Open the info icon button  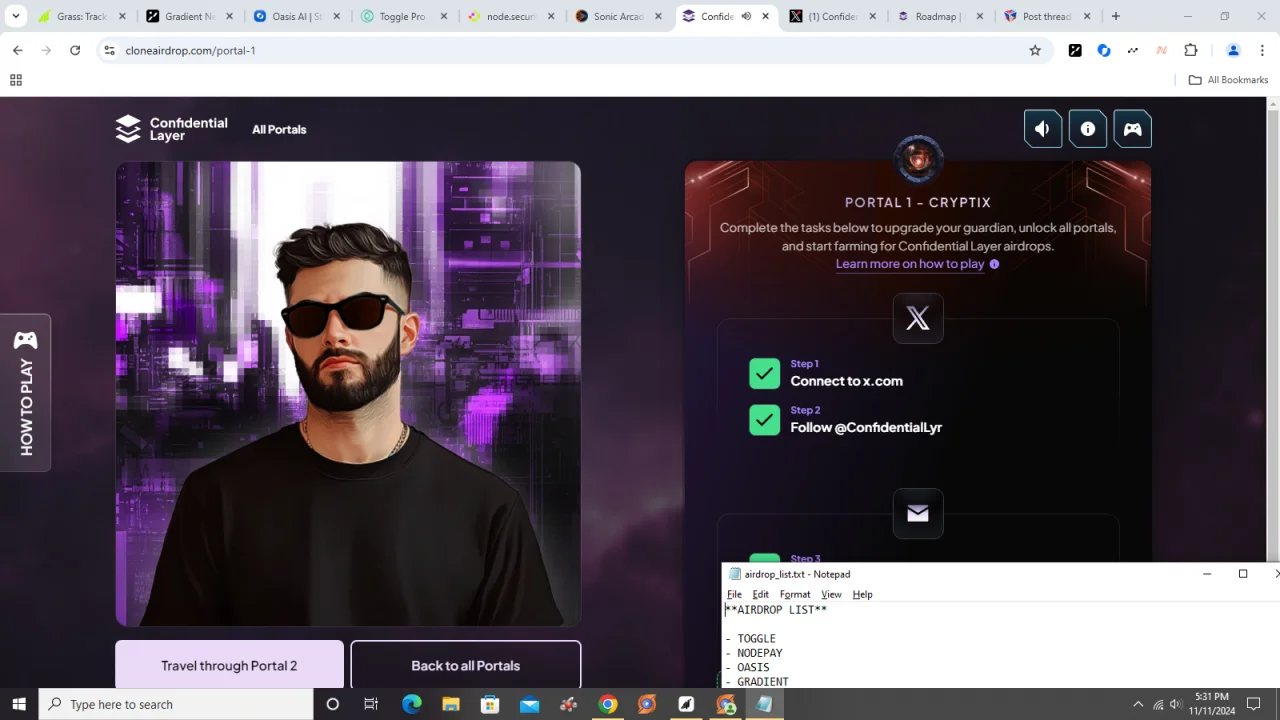1088,129
